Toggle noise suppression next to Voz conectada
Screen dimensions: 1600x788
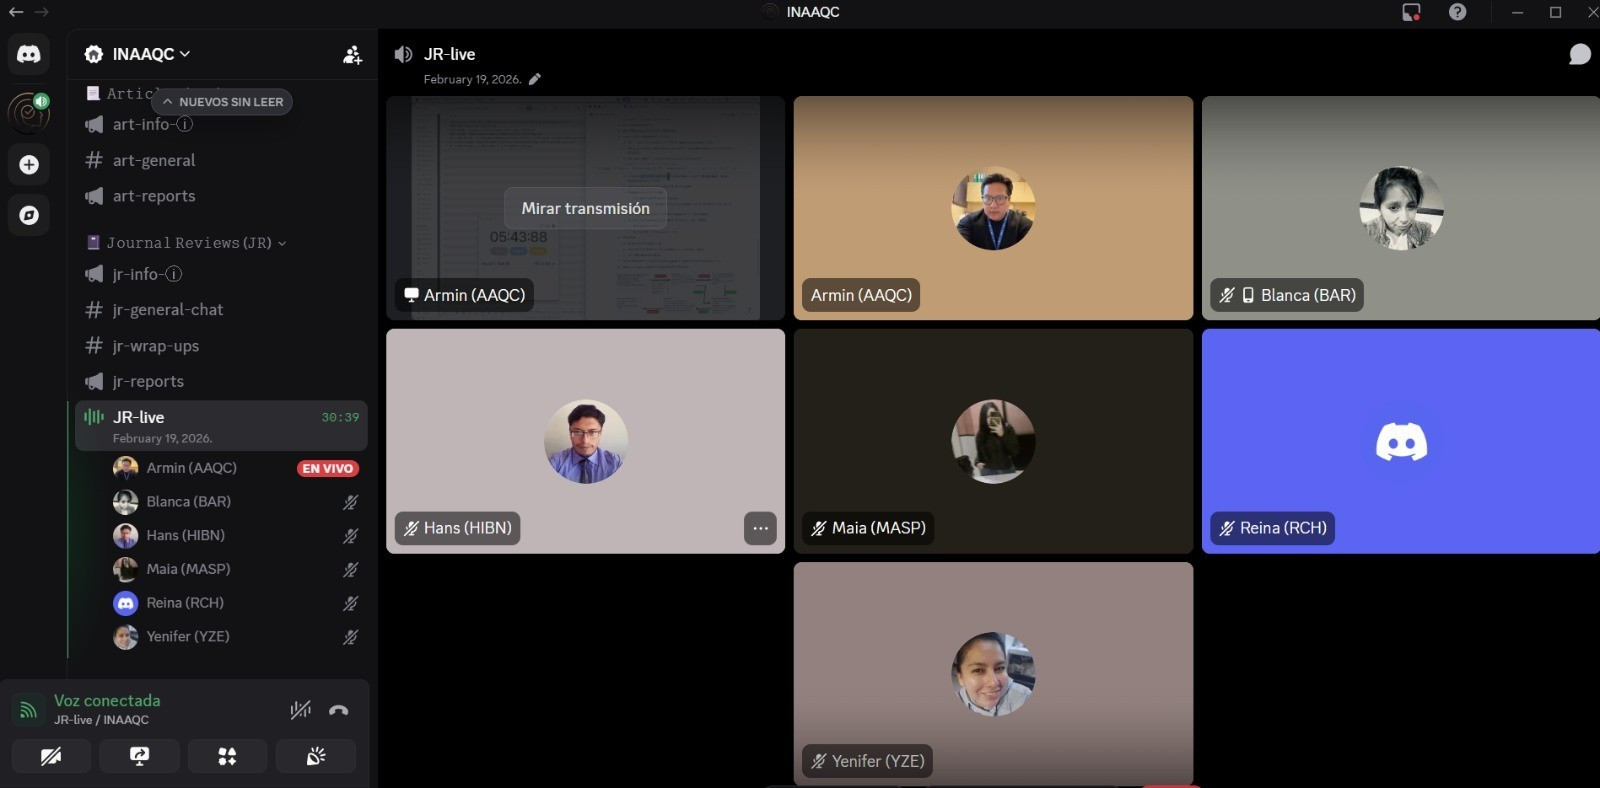300,710
